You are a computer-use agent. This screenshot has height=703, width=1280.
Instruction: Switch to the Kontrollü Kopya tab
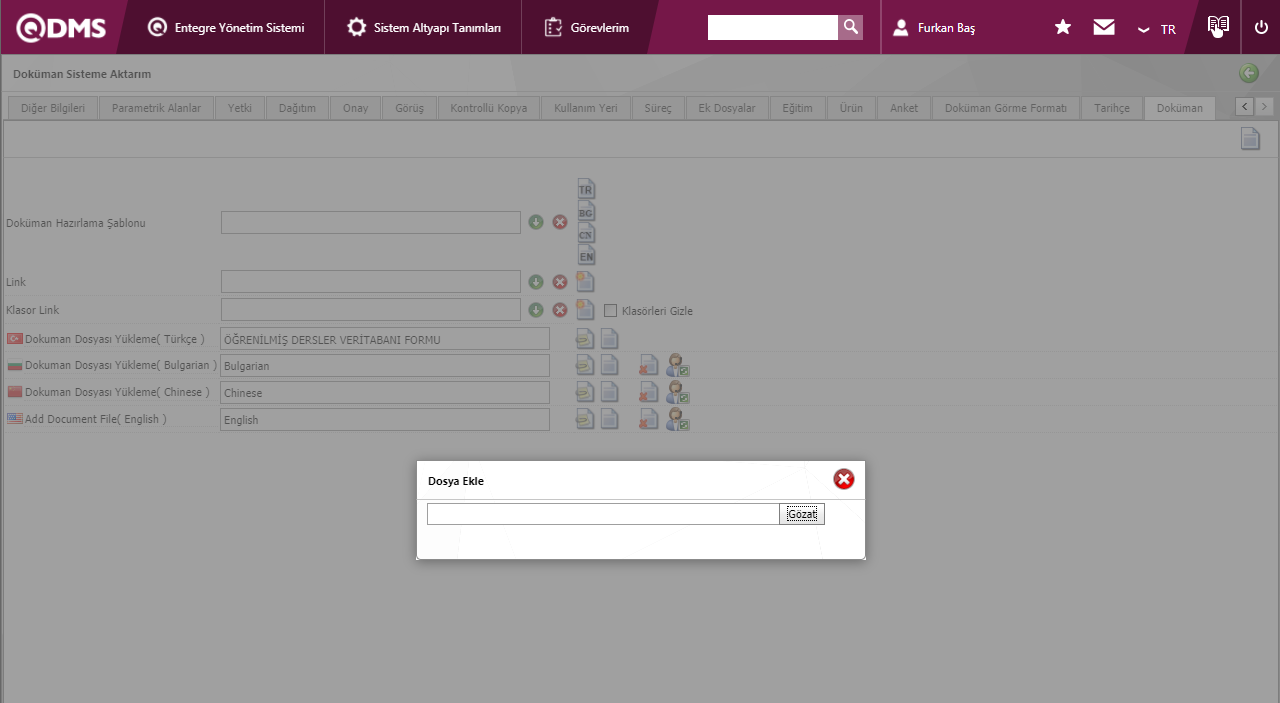click(488, 108)
